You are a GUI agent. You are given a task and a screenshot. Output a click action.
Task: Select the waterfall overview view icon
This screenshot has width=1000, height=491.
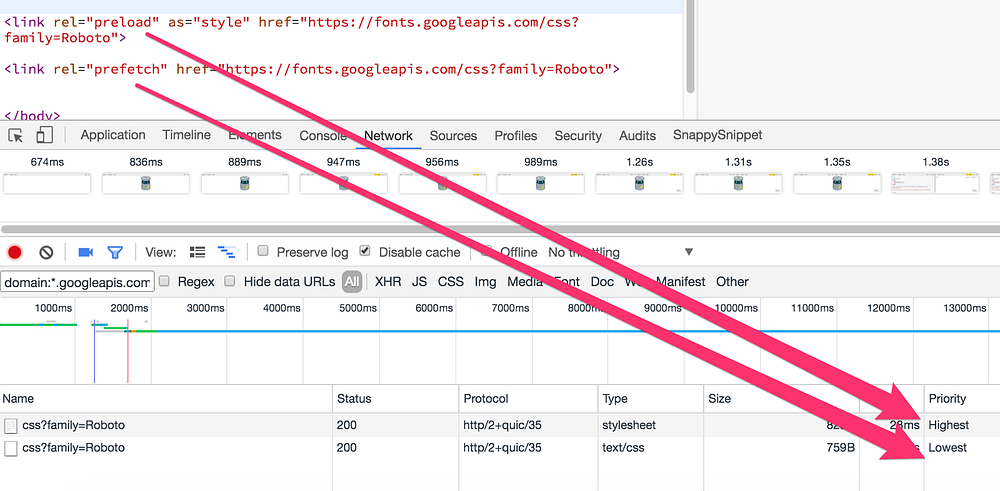coord(226,252)
